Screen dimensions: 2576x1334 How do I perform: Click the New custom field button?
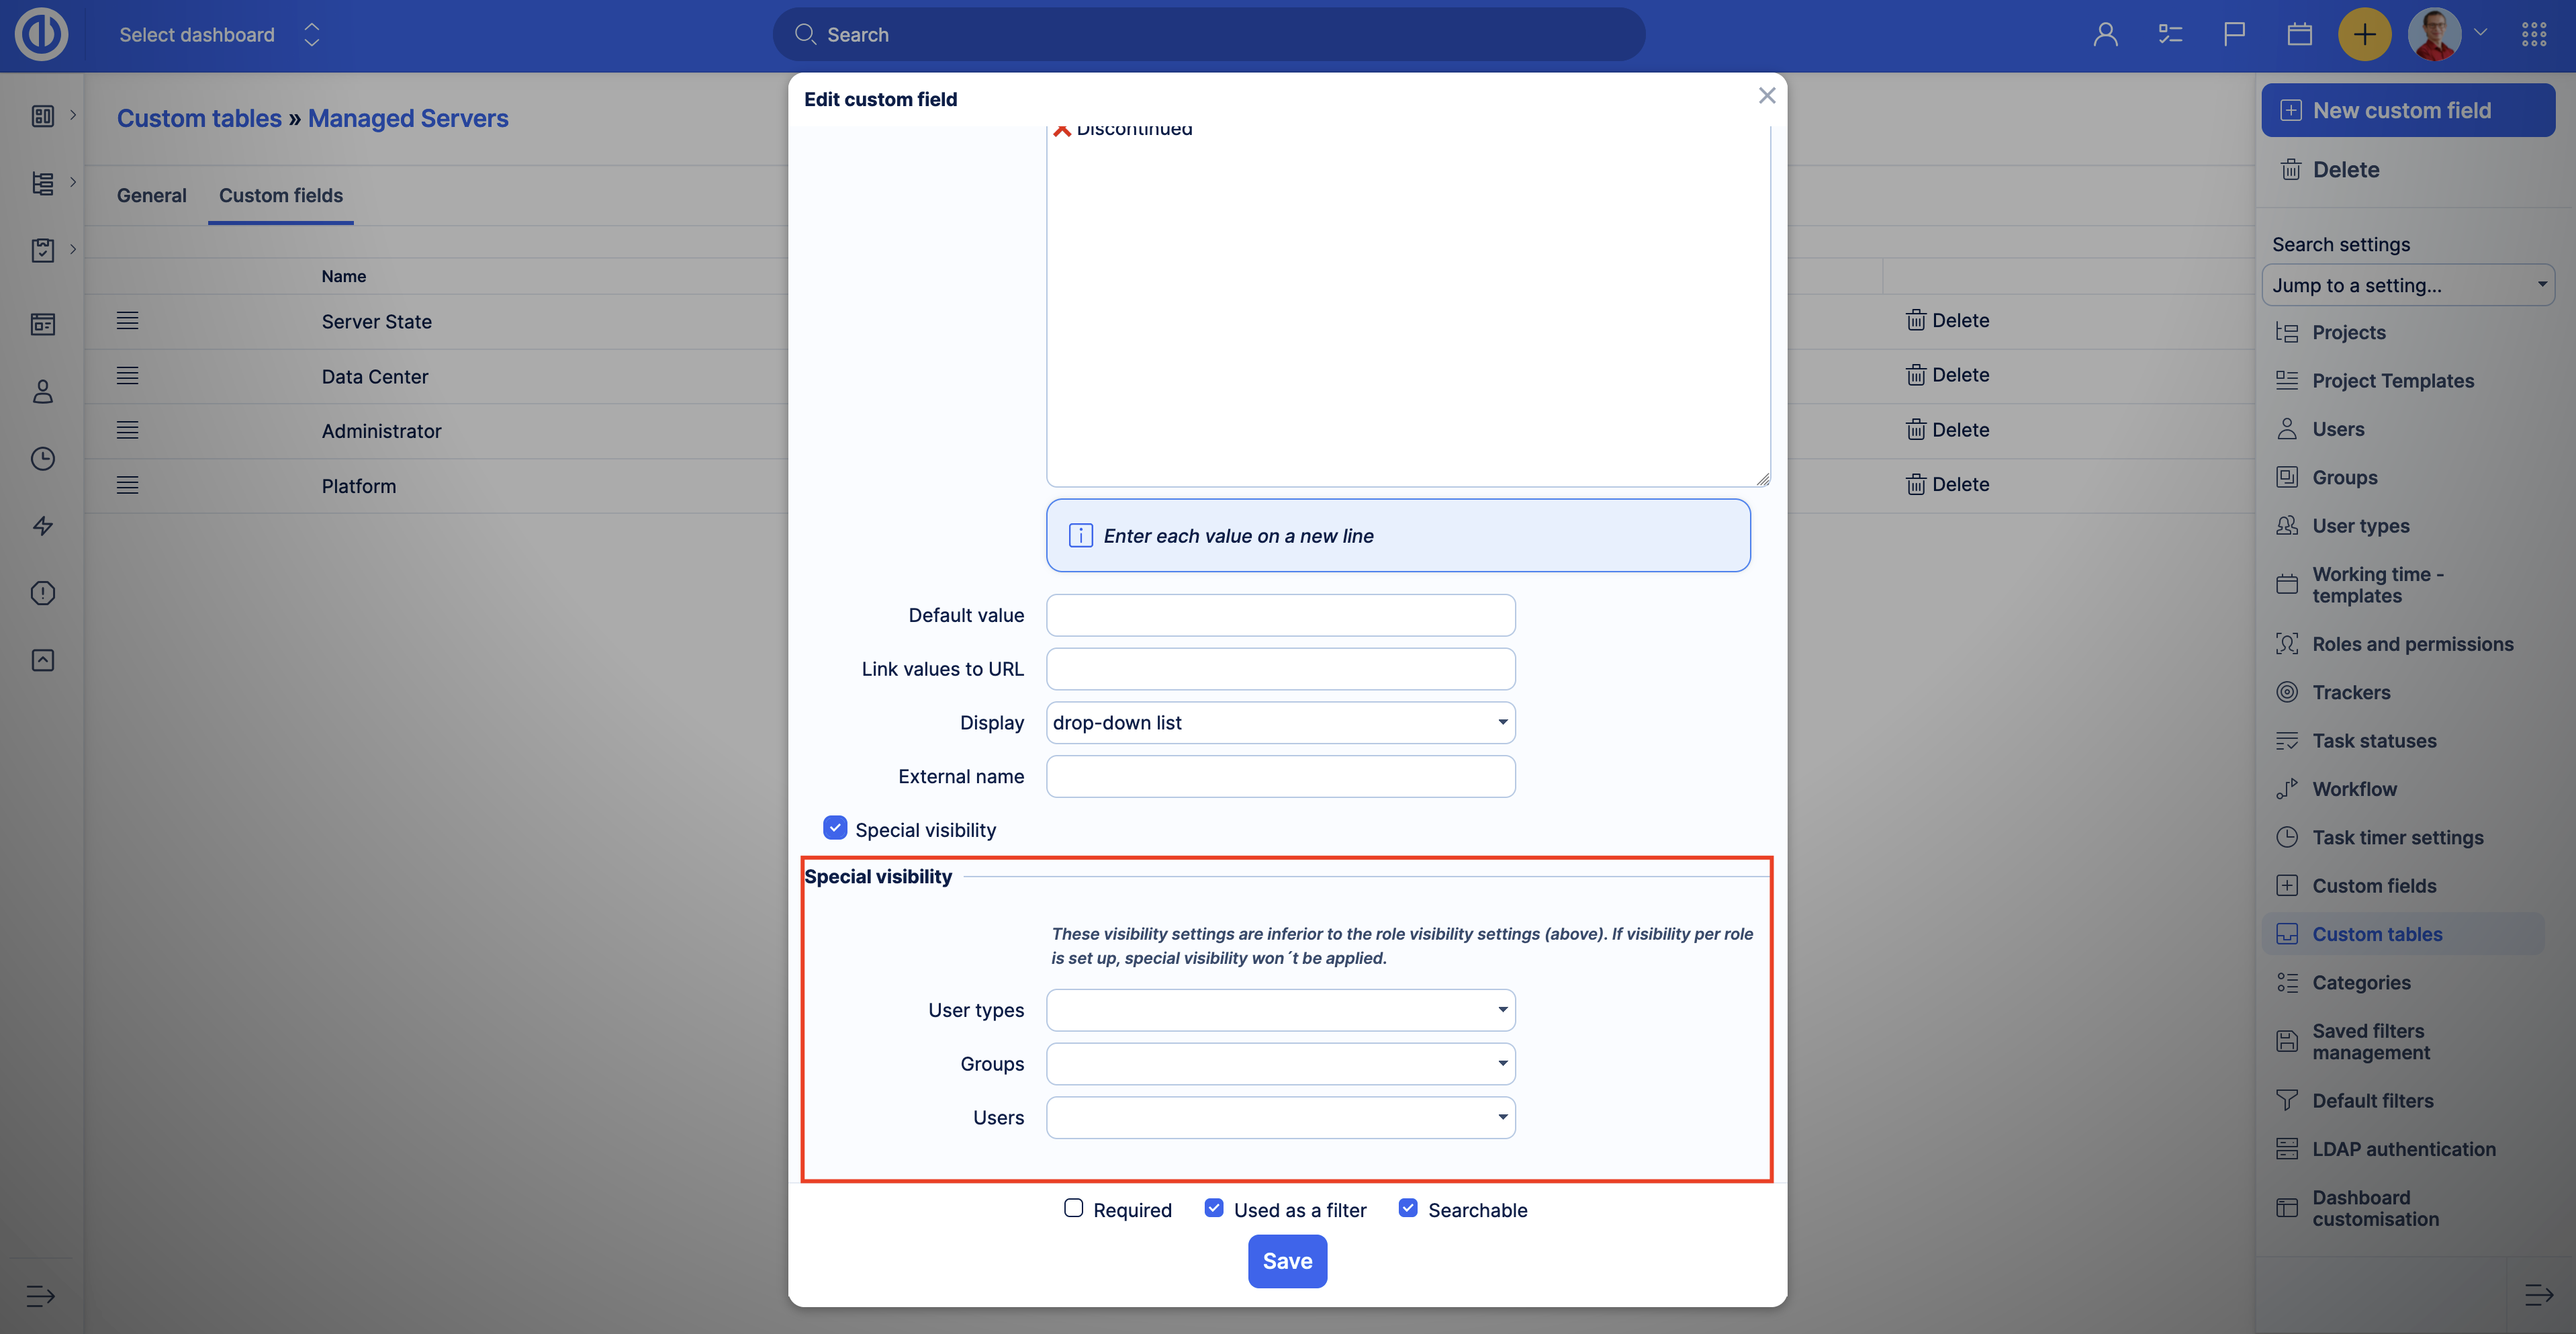pos(2408,110)
